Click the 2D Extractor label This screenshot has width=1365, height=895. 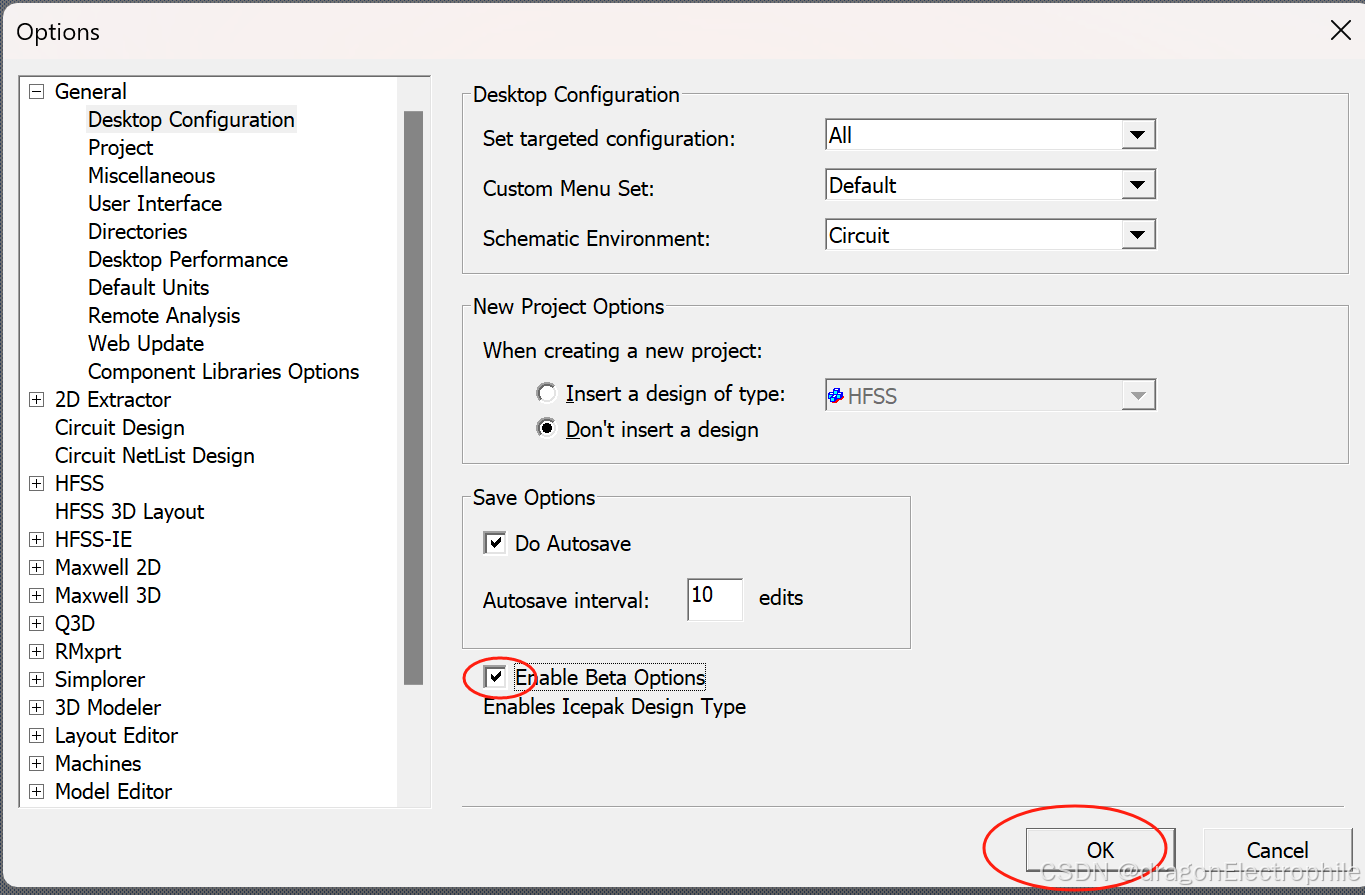pos(113,400)
